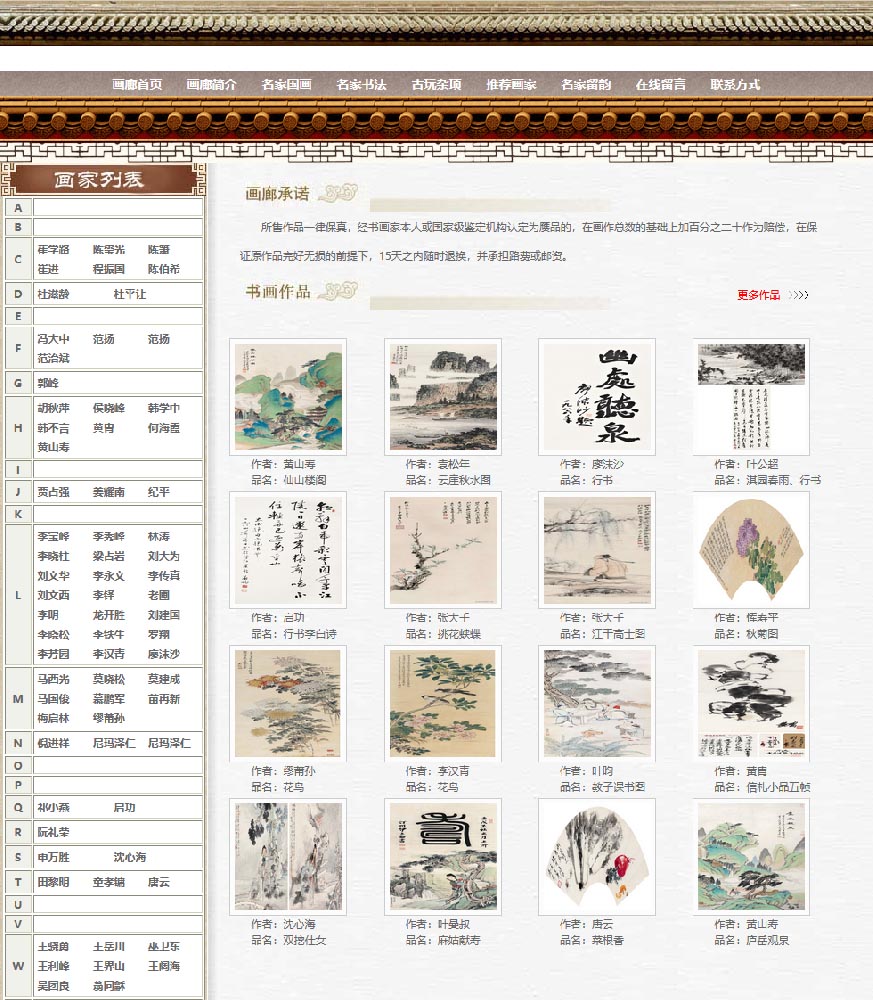Viewport: 873px width, 1000px height.
Task: Open painter 田黎明 from the T row
Action: point(54,882)
